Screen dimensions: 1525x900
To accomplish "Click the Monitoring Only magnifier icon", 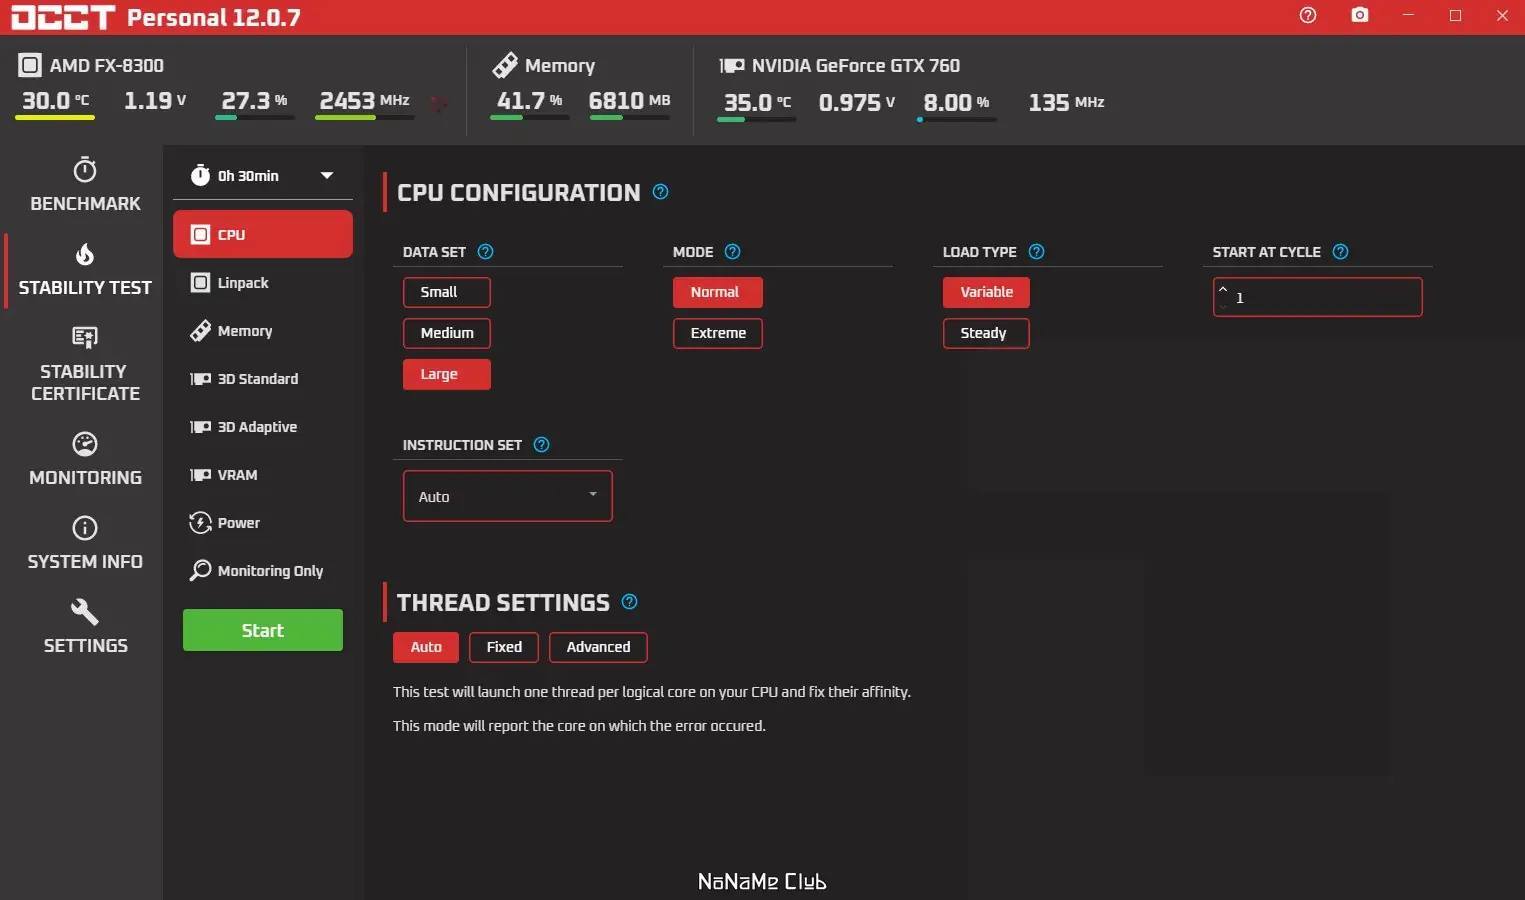I will pyautogui.click(x=200, y=571).
